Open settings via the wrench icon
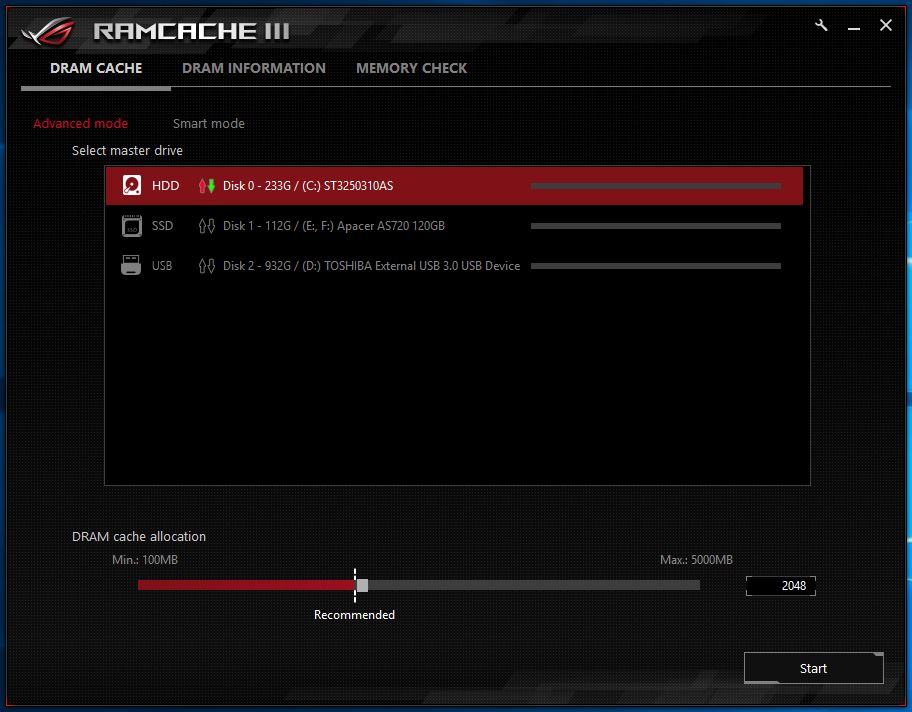This screenshot has width=912, height=712. [821, 26]
